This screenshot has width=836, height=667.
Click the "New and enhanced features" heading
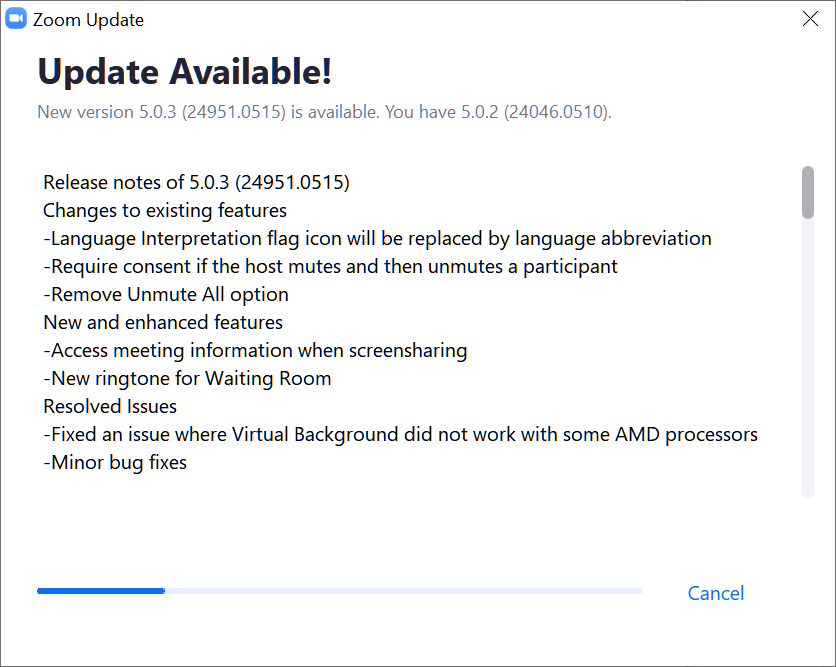pos(163,322)
